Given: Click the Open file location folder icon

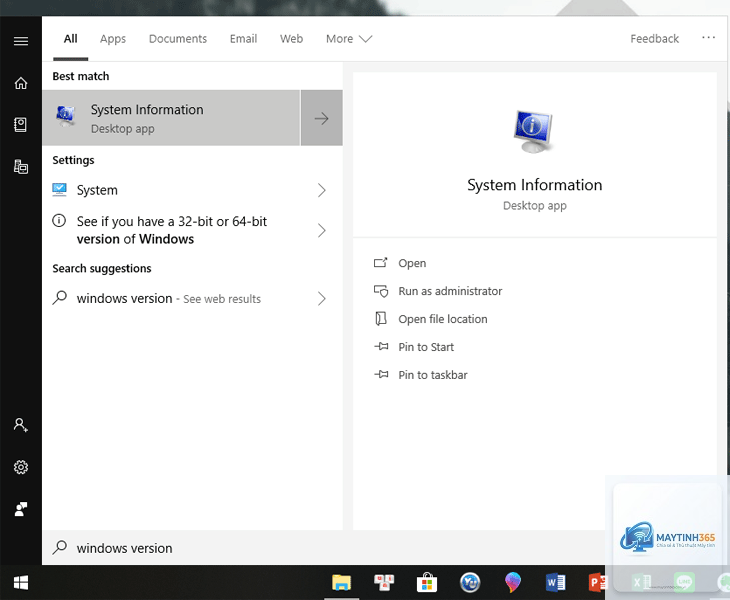Looking at the screenshot, I should 380,319.
